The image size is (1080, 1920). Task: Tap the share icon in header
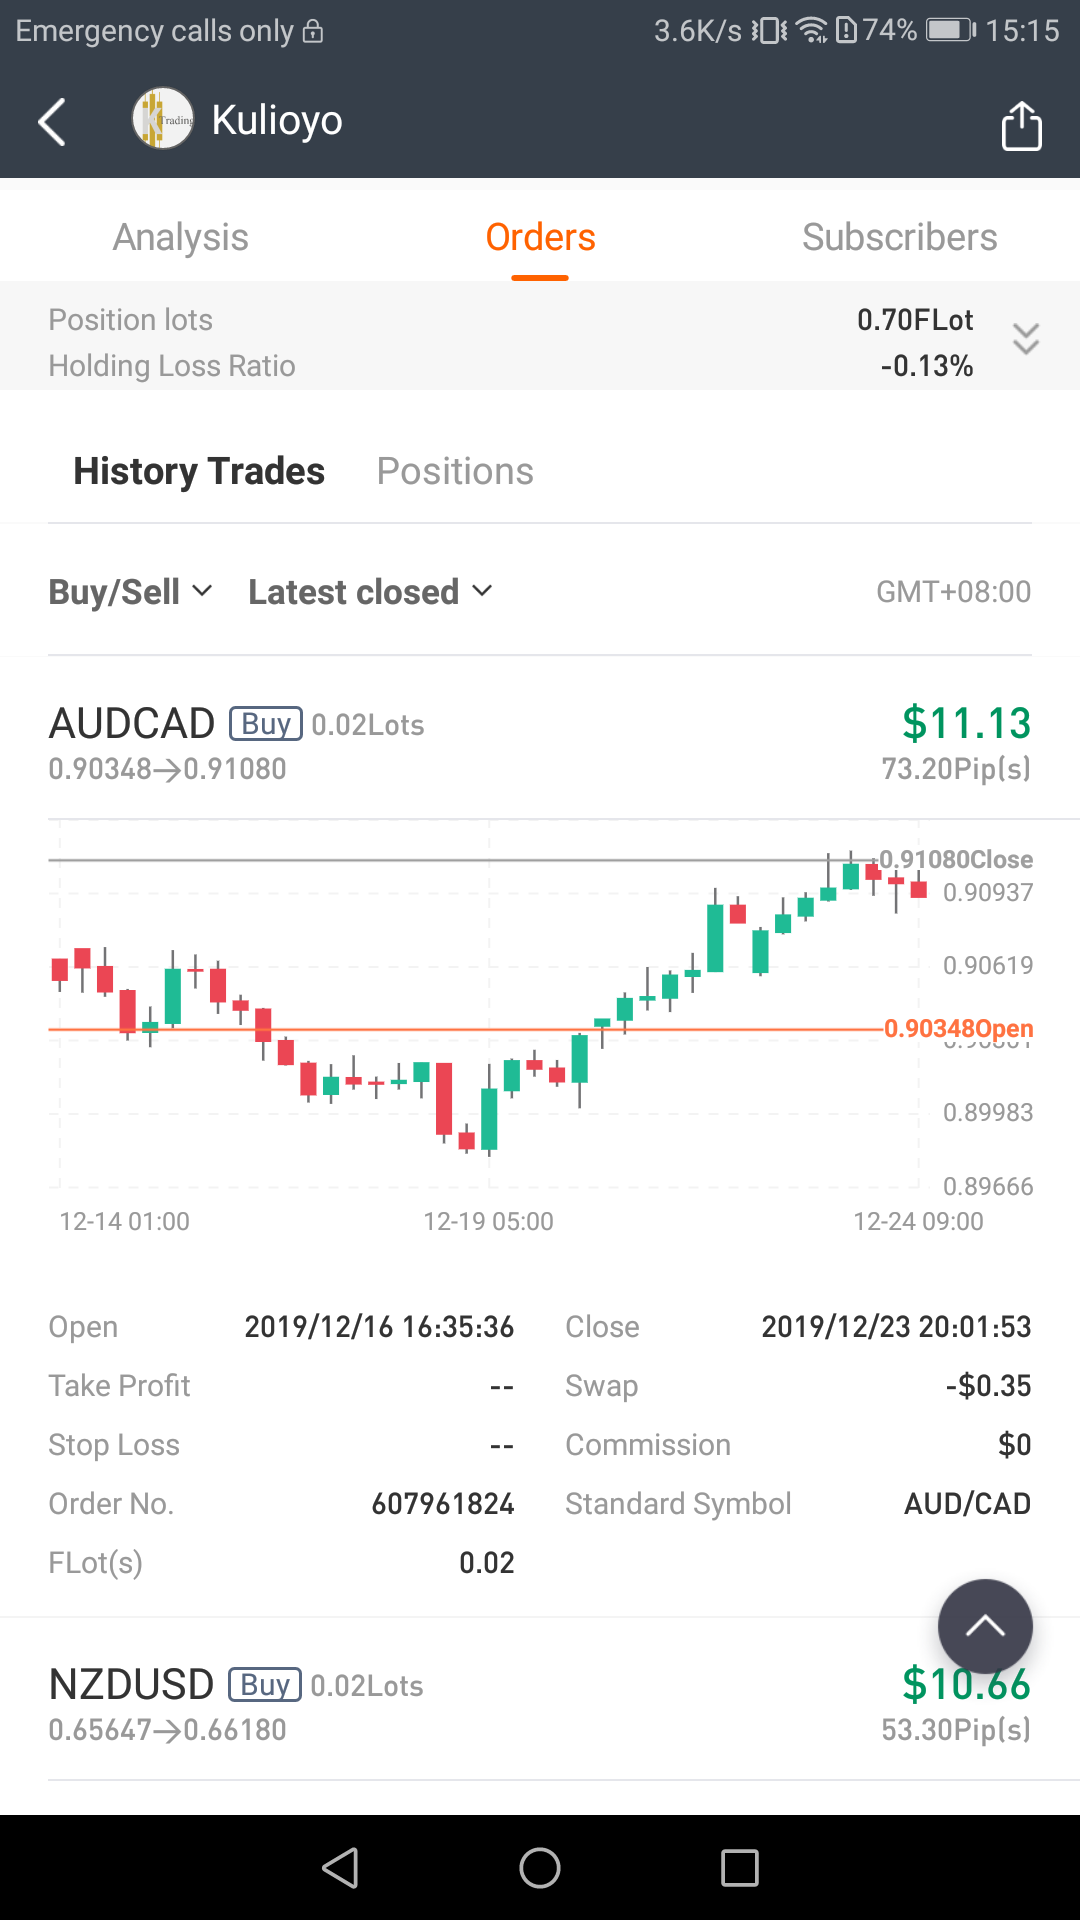(1021, 125)
